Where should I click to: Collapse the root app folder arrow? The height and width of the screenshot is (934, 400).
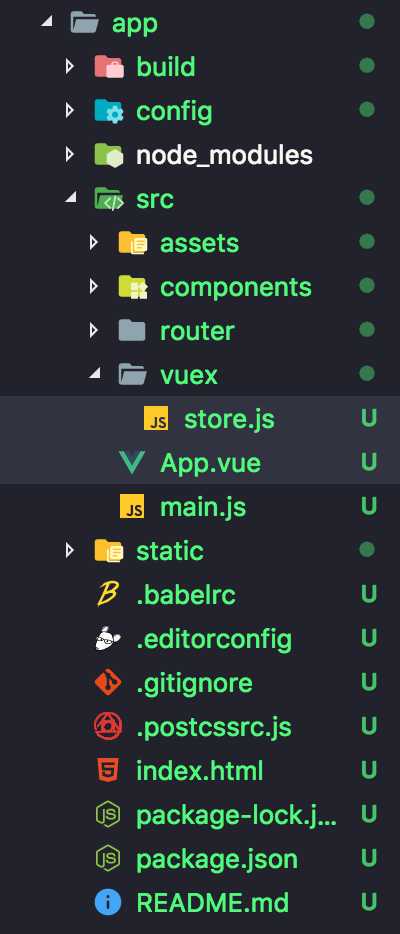(46, 22)
